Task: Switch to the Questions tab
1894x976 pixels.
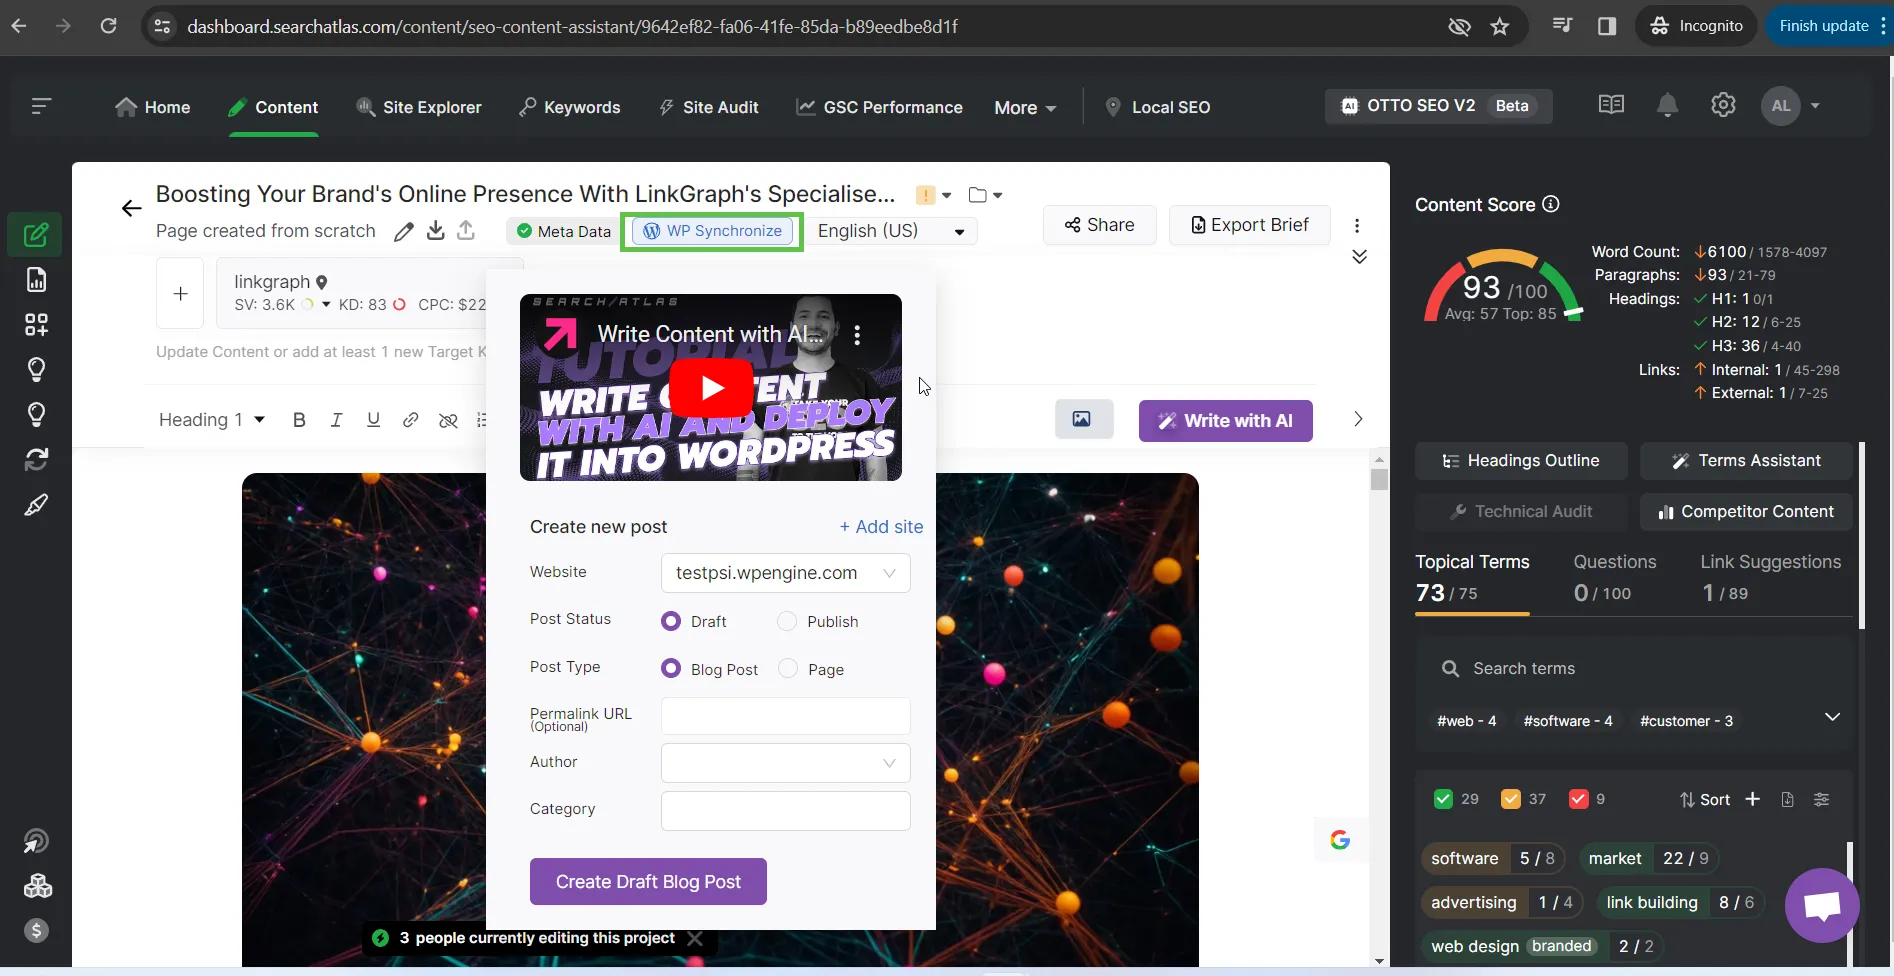Action: click(x=1614, y=577)
